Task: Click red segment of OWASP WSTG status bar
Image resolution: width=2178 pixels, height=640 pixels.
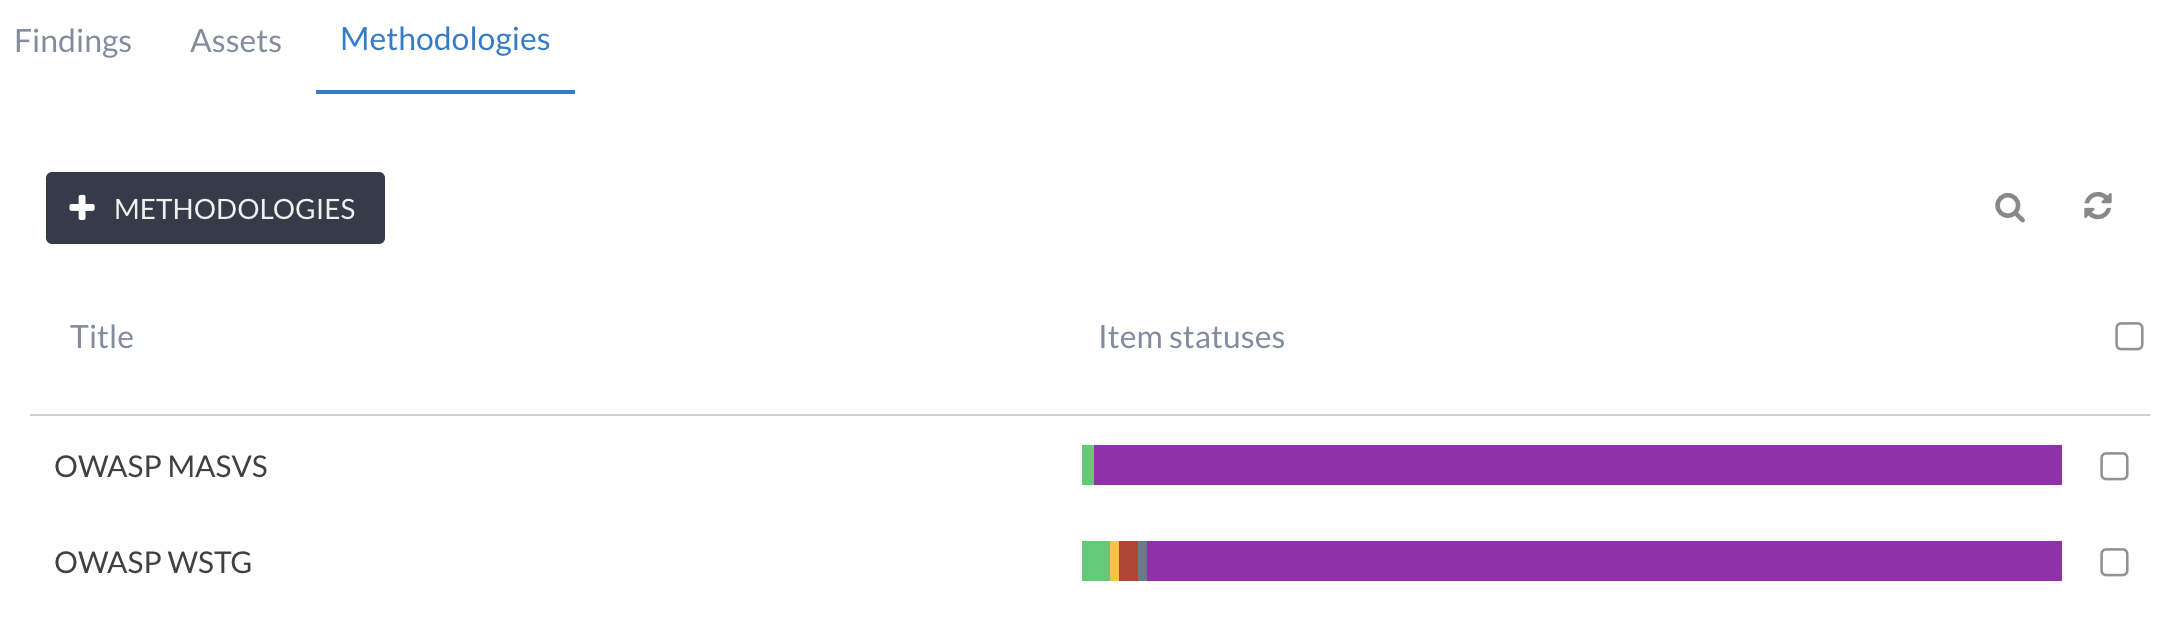Action: 1128,561
